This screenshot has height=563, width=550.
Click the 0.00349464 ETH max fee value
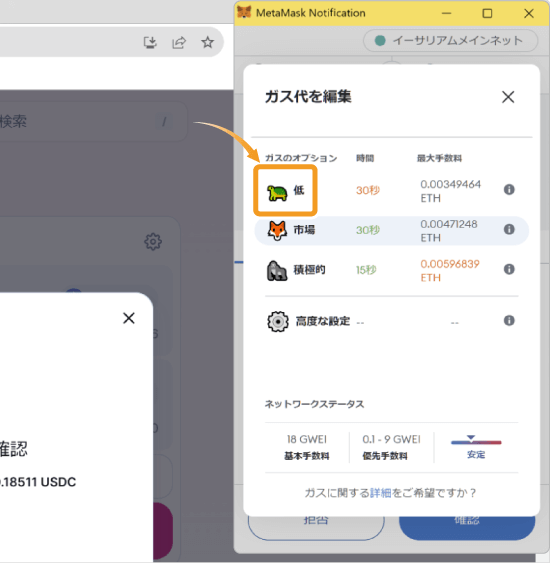pos(451,191)
